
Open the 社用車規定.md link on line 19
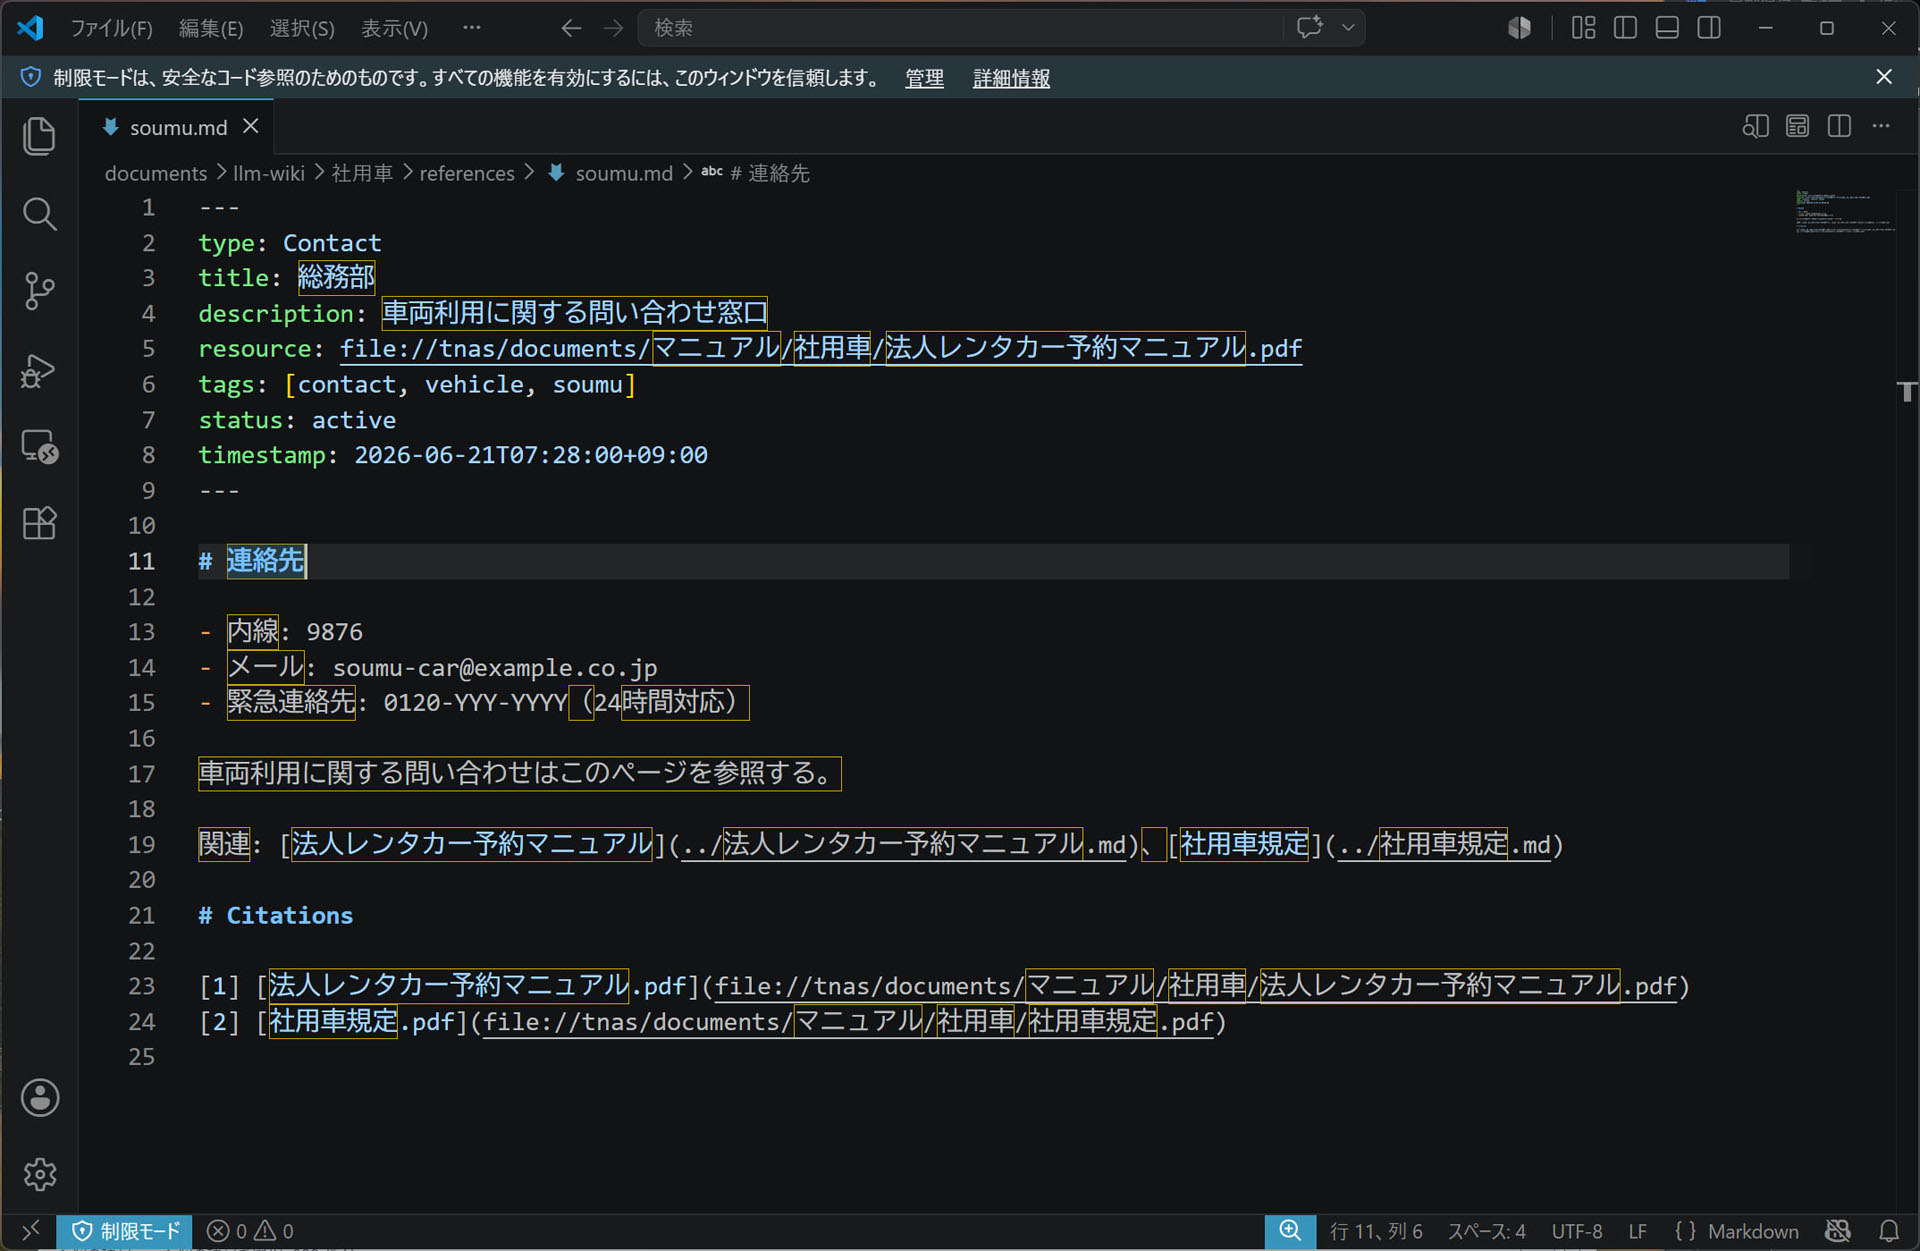click(1444, 845)
